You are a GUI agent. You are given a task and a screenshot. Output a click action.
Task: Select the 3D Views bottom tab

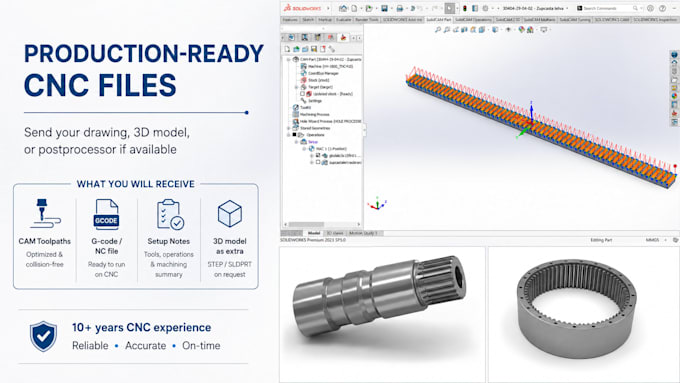click(x=334, y=233)
